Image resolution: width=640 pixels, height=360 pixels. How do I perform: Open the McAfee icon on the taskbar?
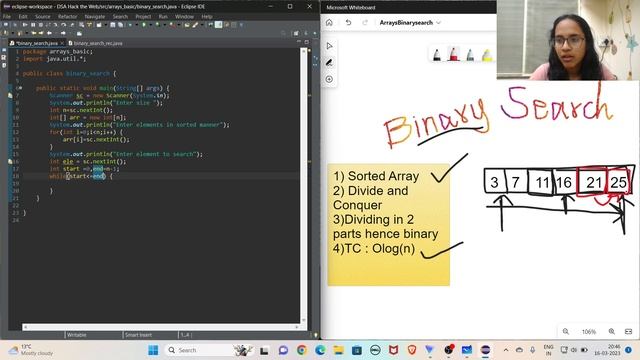[393, 350]
